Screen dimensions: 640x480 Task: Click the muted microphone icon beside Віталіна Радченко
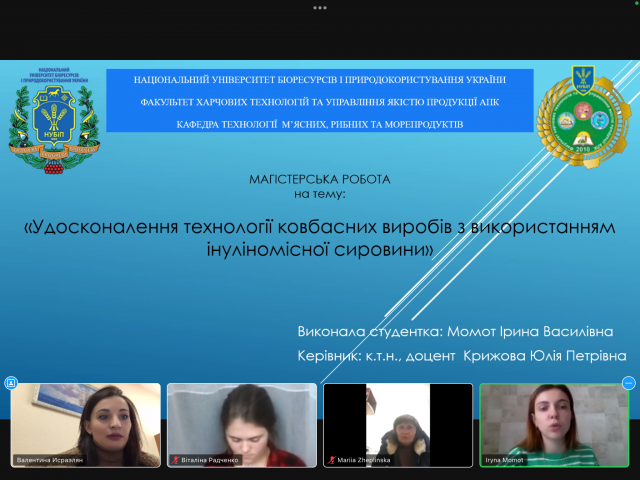(x=176, y=460)
